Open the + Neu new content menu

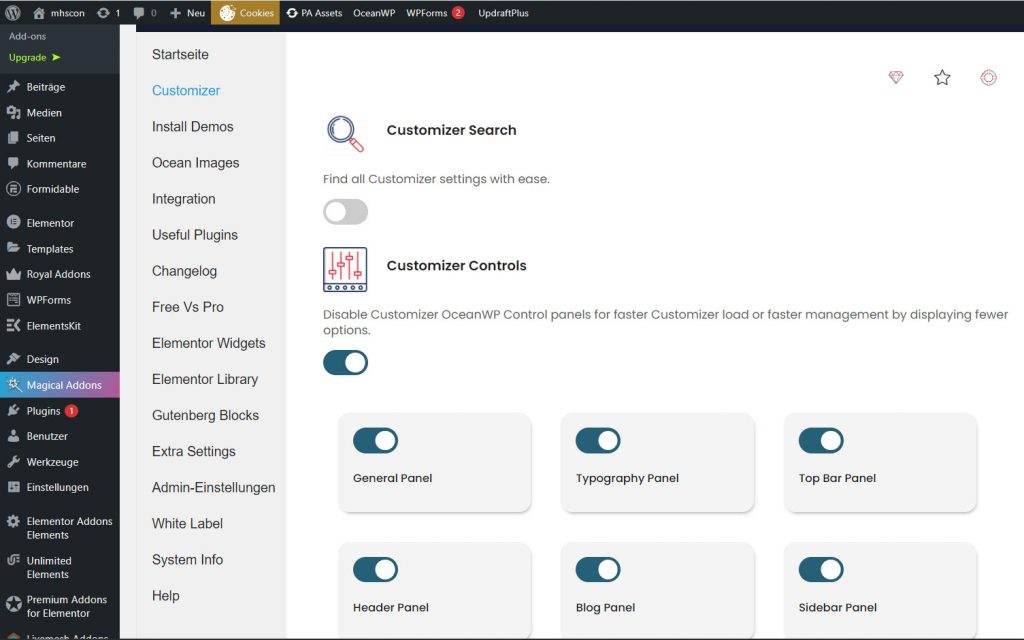[187, 13]
